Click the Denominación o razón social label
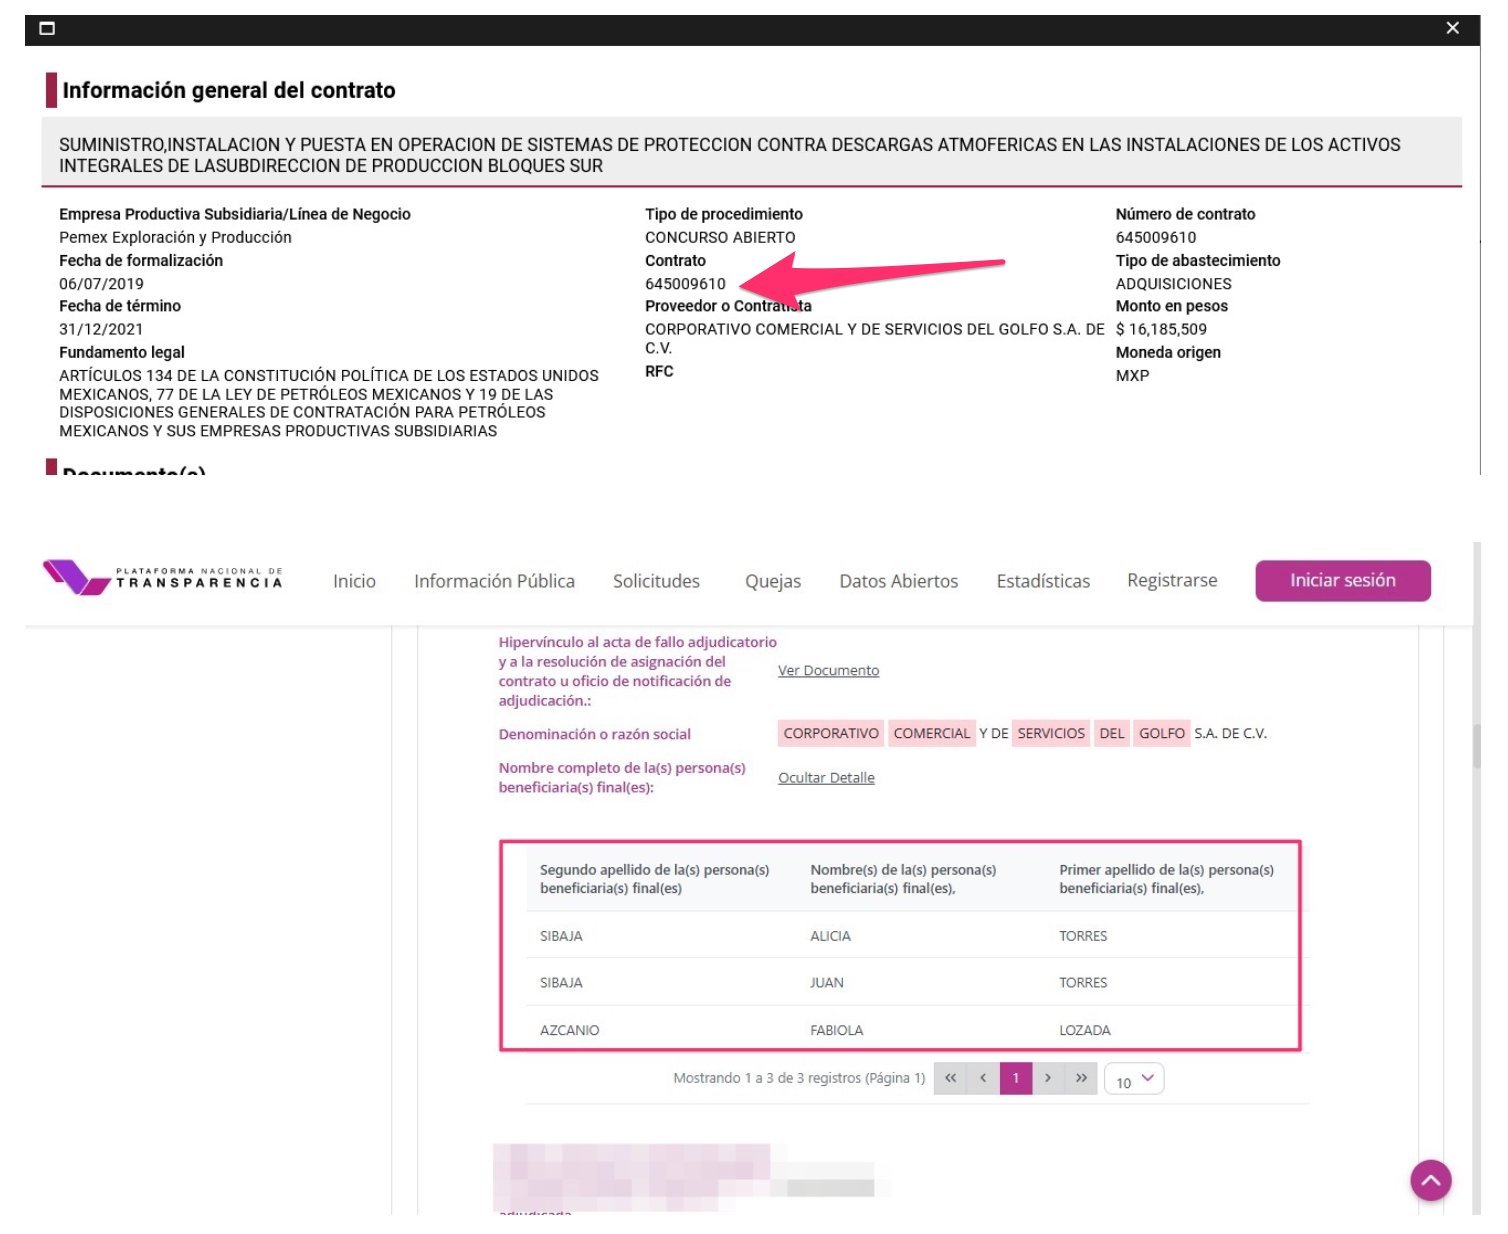 595,734
